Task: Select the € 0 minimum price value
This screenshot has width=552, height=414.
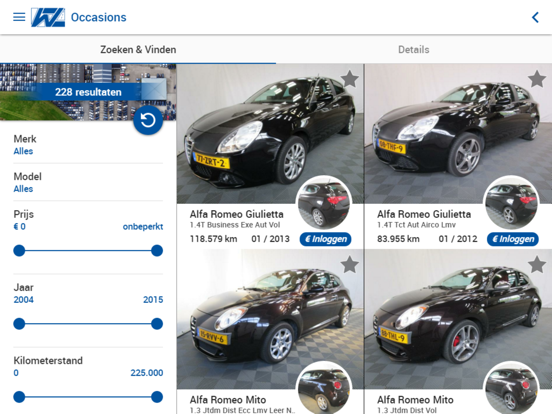Action: 19,226
